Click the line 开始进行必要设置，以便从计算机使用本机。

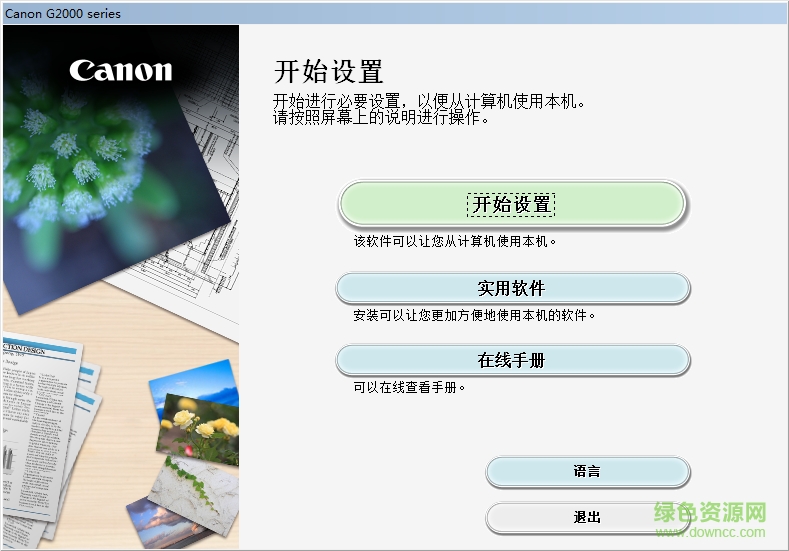(x=429, y=101)
